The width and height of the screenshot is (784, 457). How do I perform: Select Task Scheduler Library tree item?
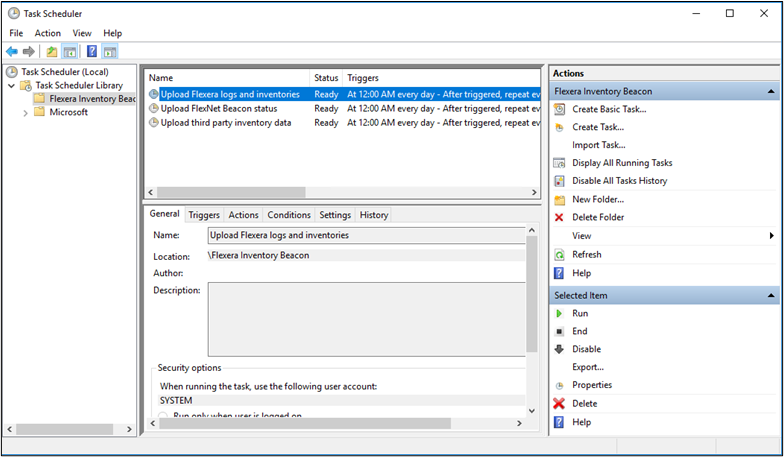(x=79, y=86)
